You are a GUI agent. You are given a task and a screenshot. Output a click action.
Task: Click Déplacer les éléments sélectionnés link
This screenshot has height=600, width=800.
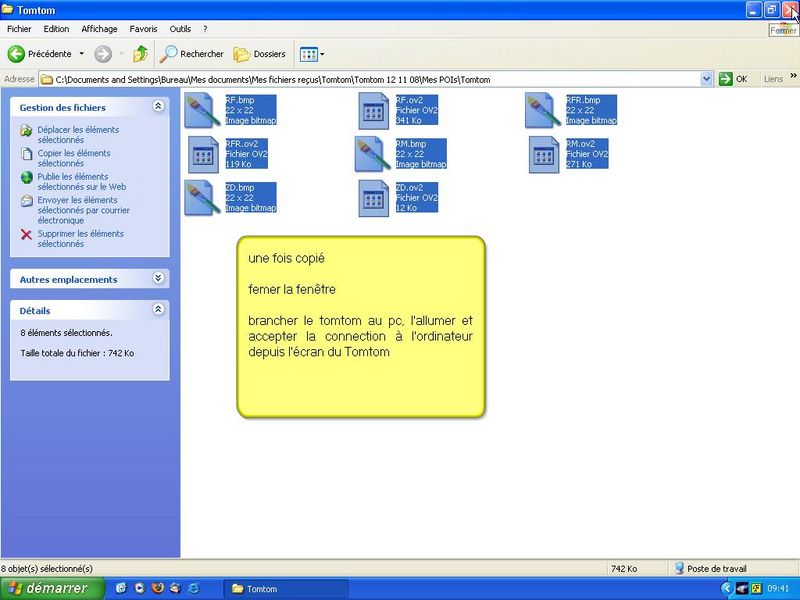pyautogui.click(x=78, y=135)
